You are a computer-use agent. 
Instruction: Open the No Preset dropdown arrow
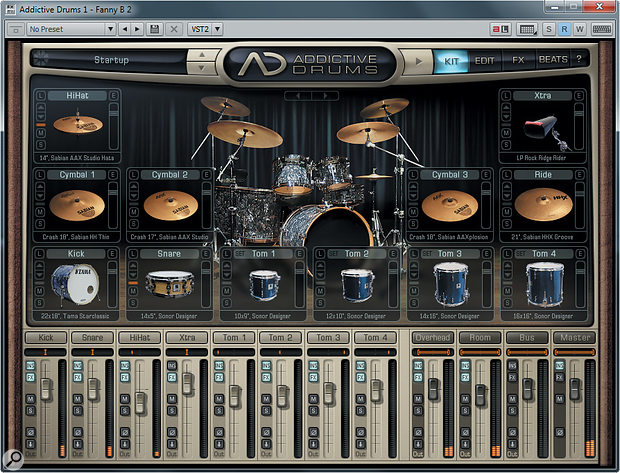tap(110, 29)
